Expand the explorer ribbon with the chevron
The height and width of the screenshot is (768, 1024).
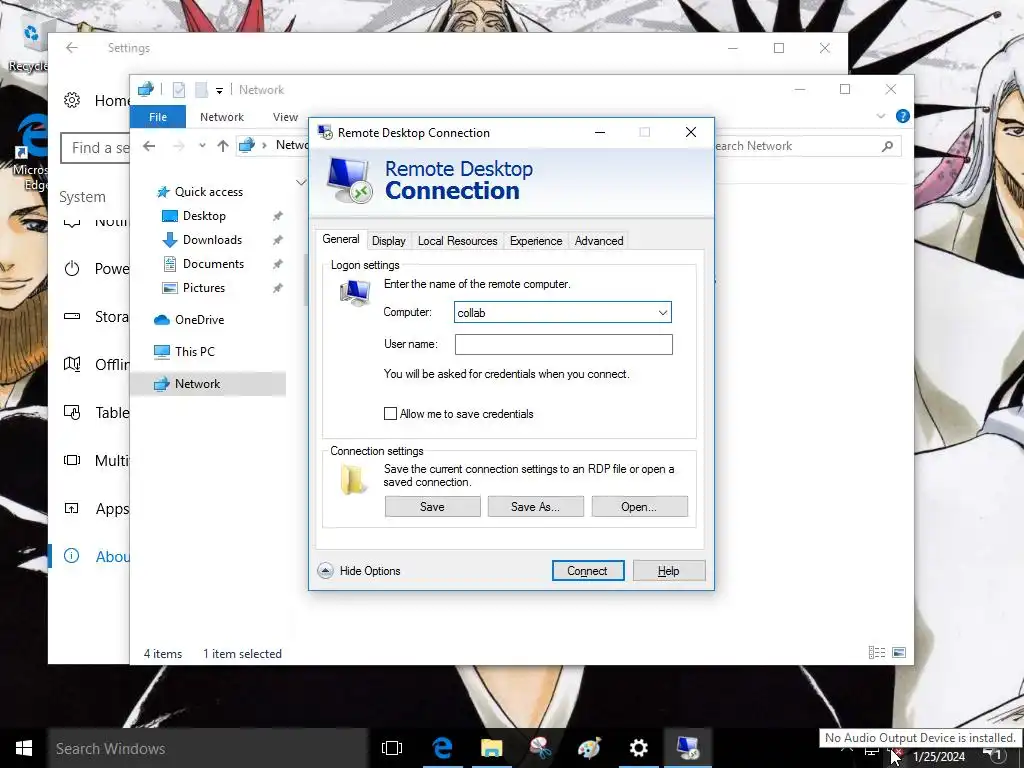[x=880, y=116]
